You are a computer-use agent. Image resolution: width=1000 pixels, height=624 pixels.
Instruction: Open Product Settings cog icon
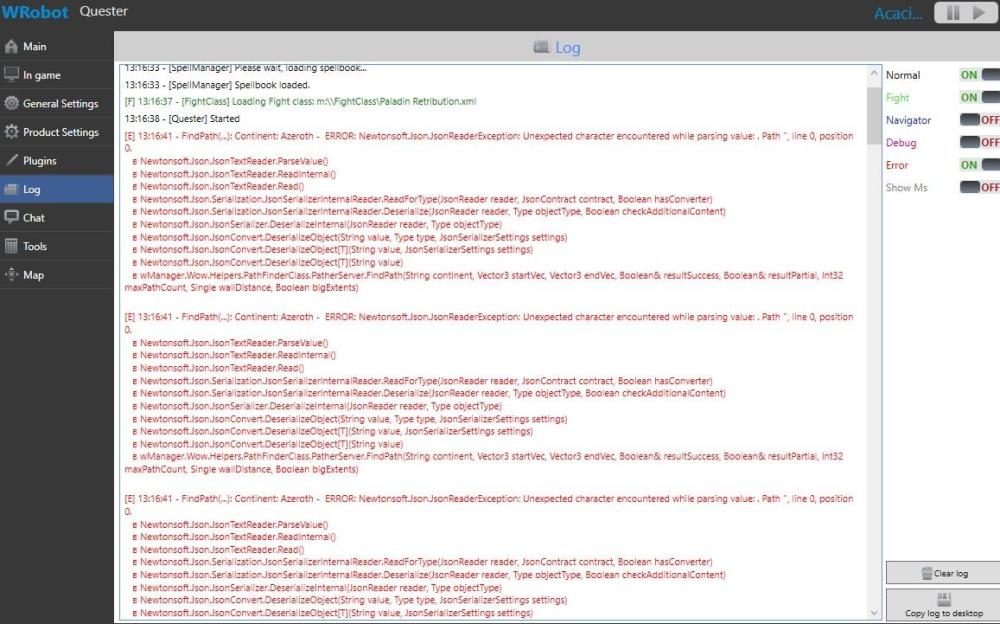point(11,131)
